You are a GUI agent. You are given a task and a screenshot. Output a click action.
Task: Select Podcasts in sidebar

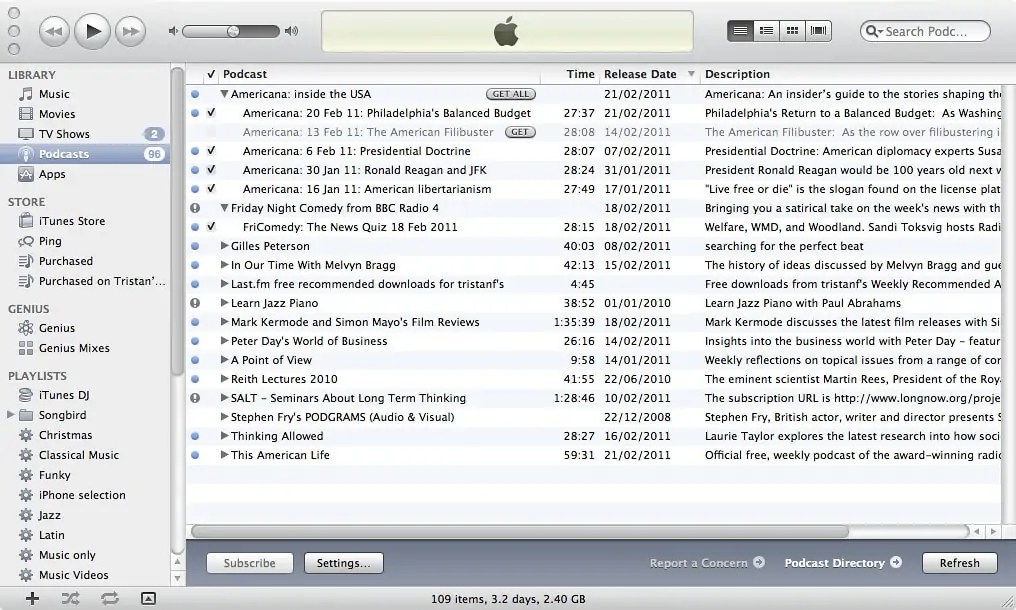tap(84, 154)
